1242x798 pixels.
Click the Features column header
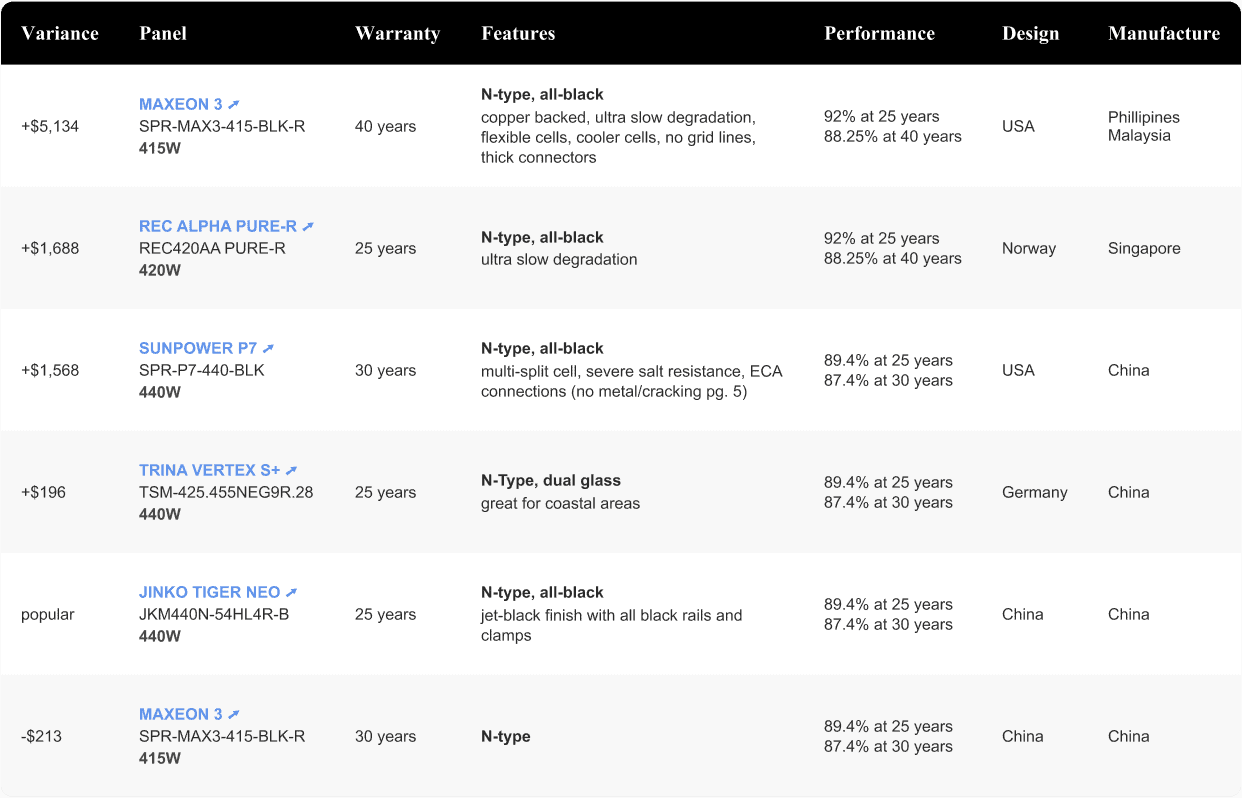point(518,34)
